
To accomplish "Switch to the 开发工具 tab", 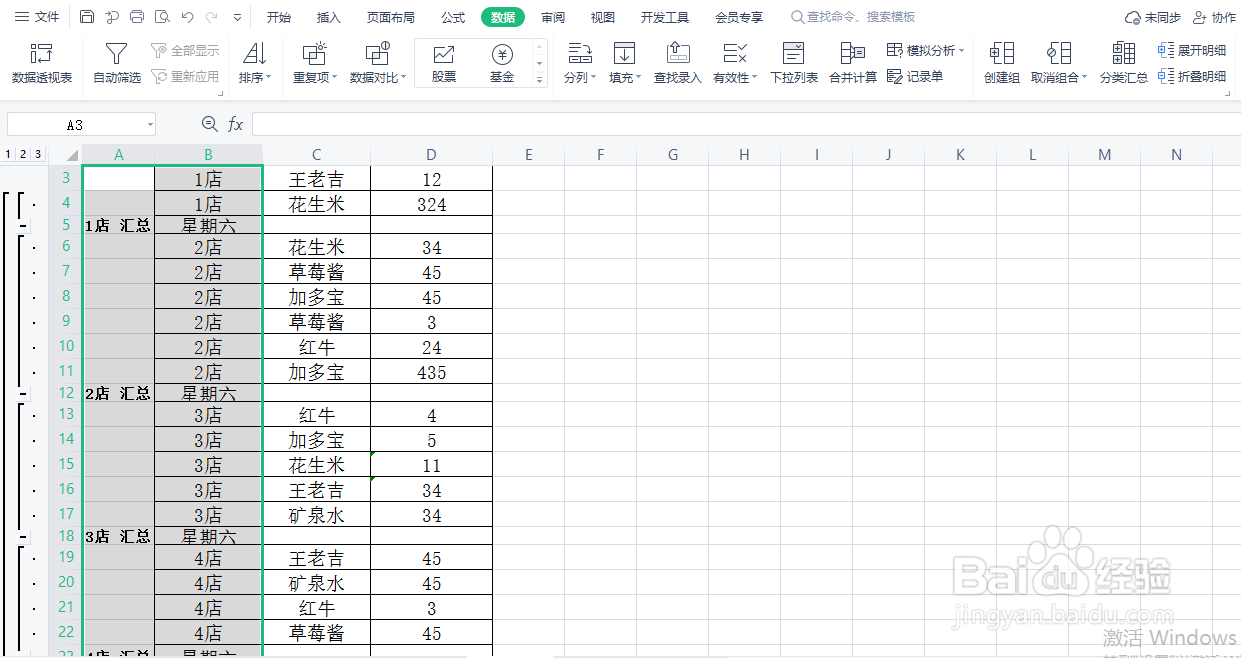I will click(x=665, y=17).
